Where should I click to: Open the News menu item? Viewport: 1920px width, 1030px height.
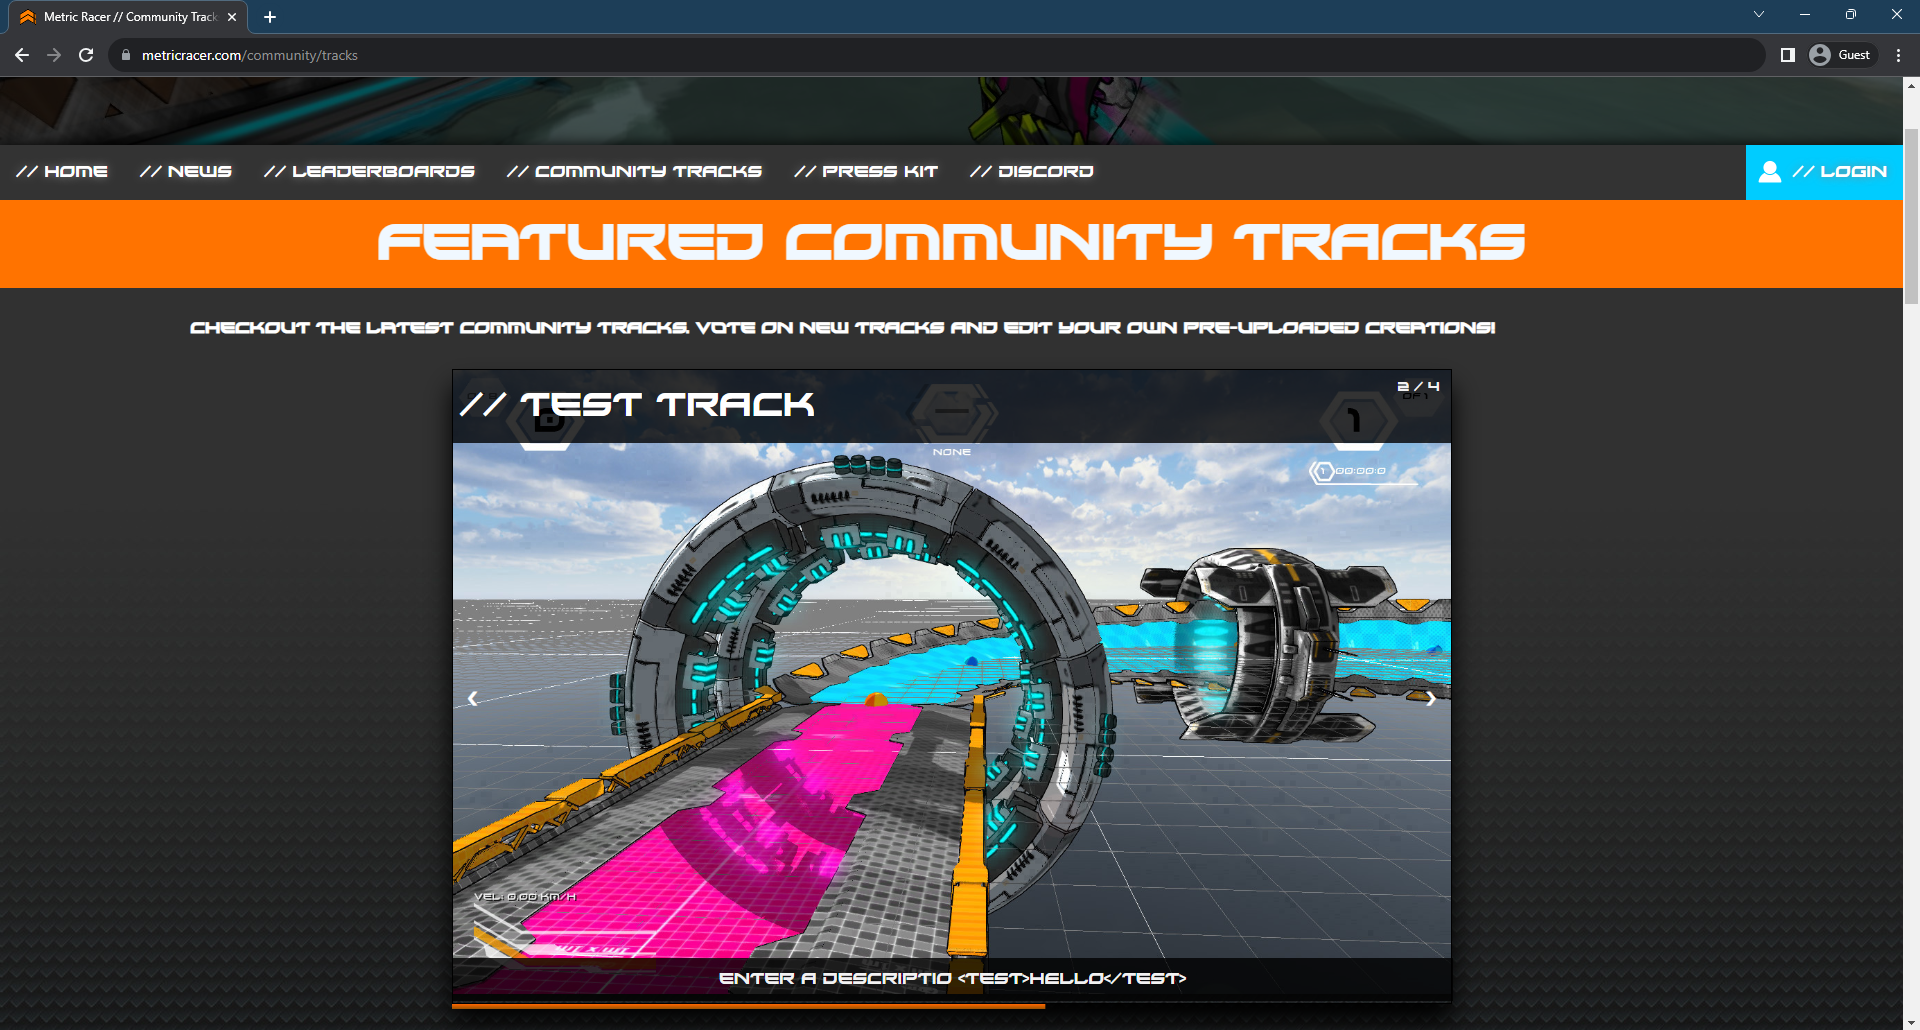pyautogui.click(x=186, y=172)
